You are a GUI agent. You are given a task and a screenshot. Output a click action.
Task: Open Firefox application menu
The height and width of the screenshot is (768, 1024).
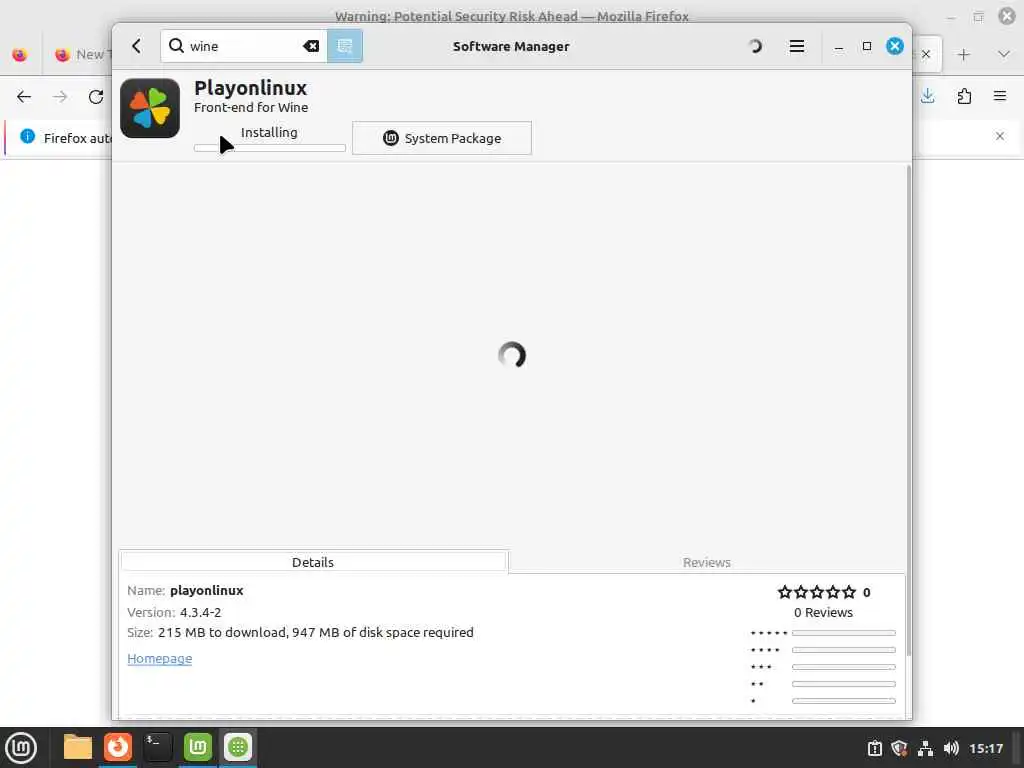pyautogui.click(x=1000, y=97)
